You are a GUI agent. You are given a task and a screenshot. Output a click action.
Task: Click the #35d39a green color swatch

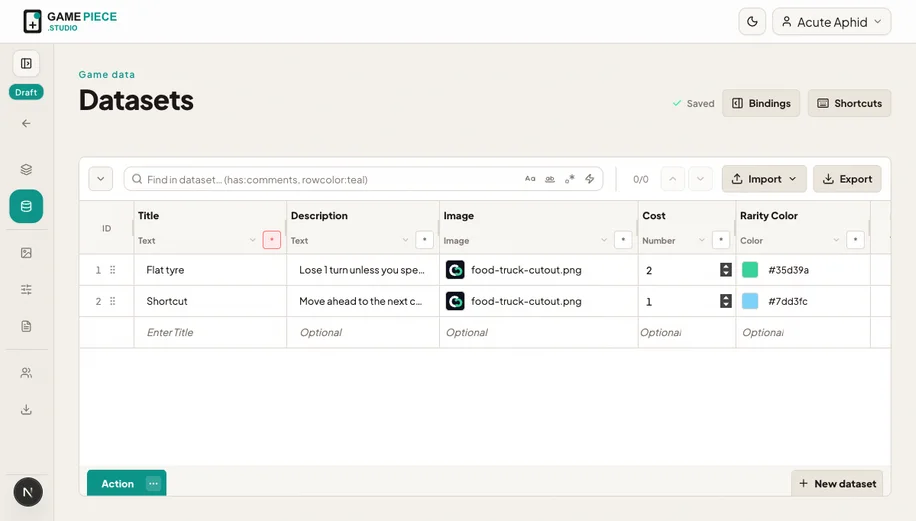[750, 270]
